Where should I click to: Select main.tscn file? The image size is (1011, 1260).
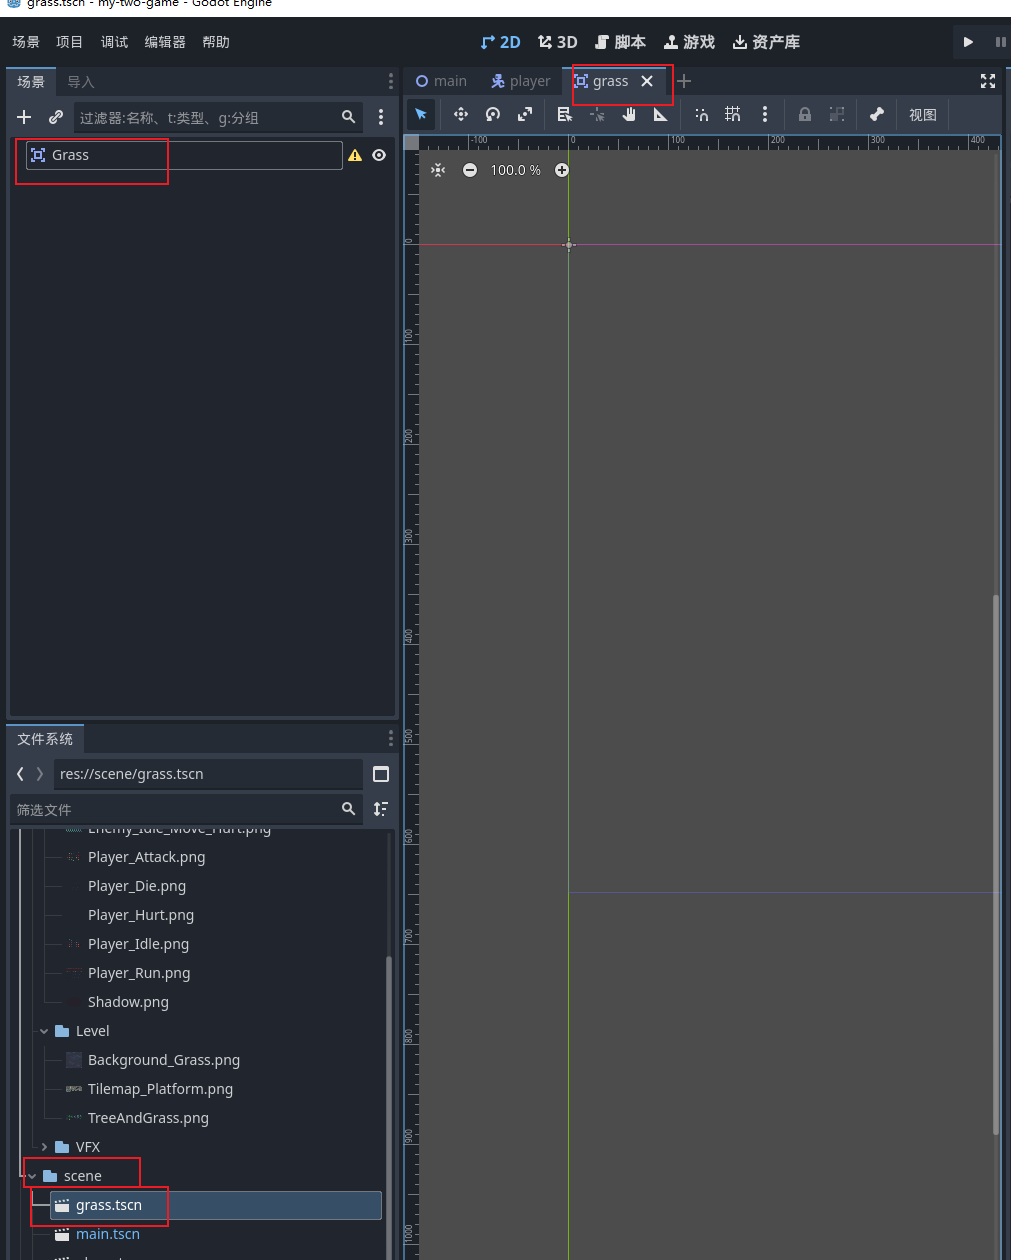point(108,1234)
